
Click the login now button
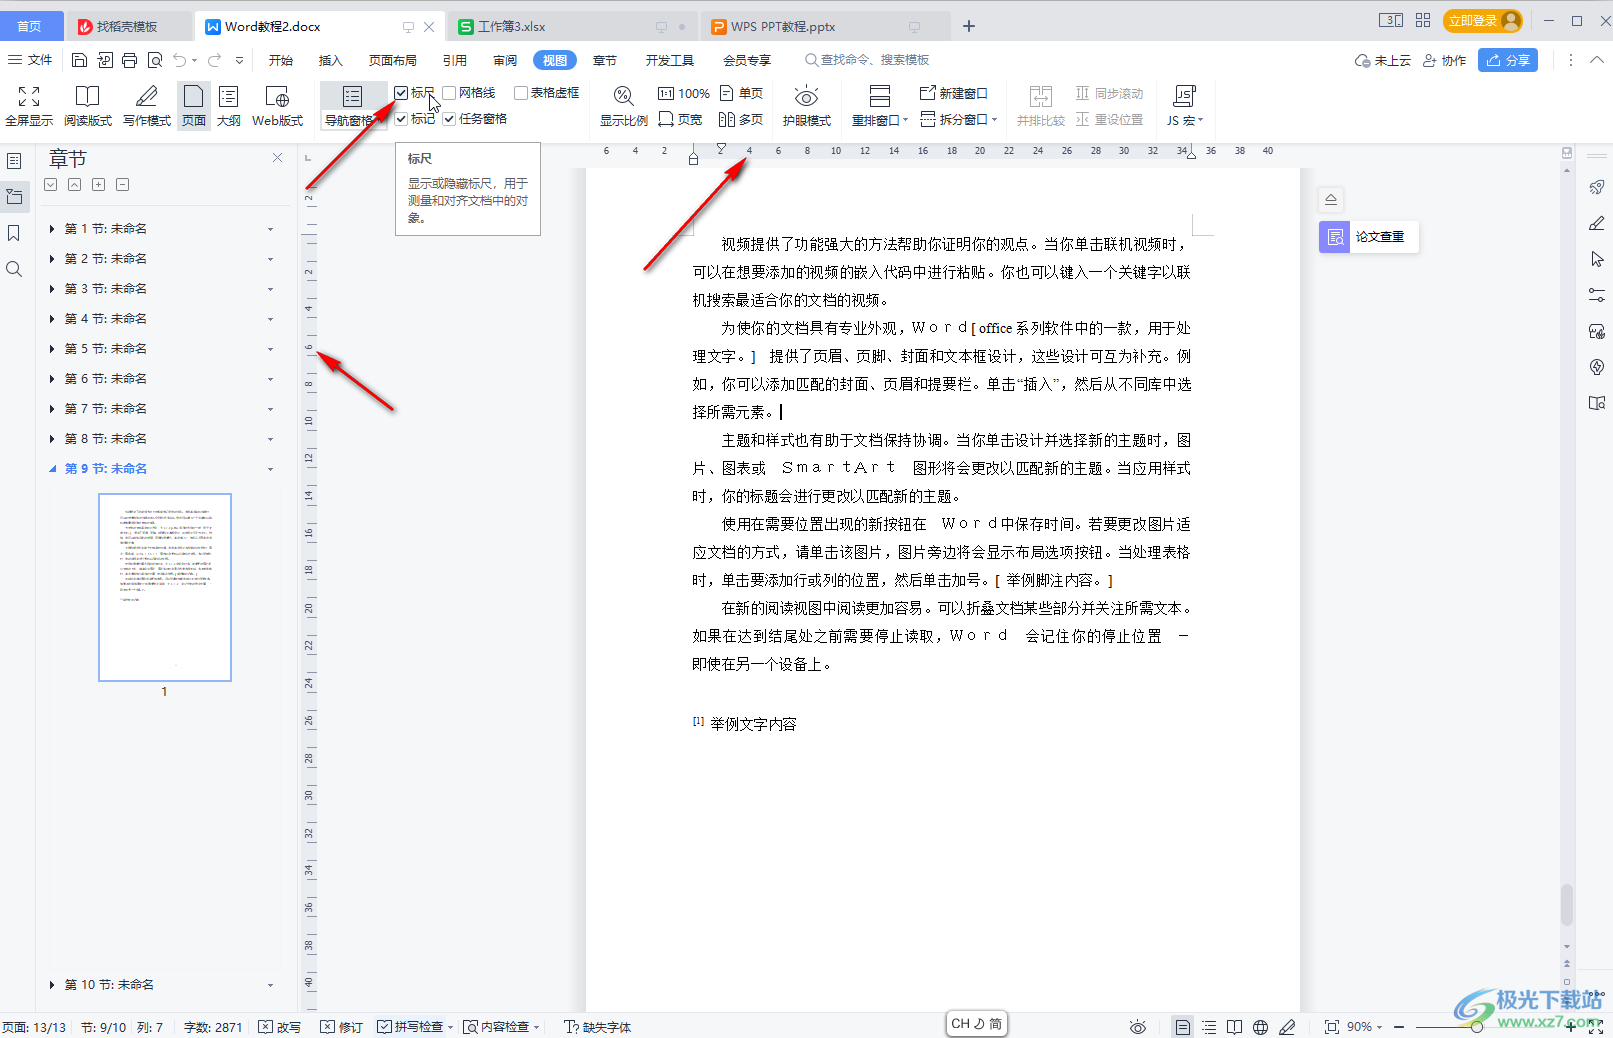pos(1482,21)
